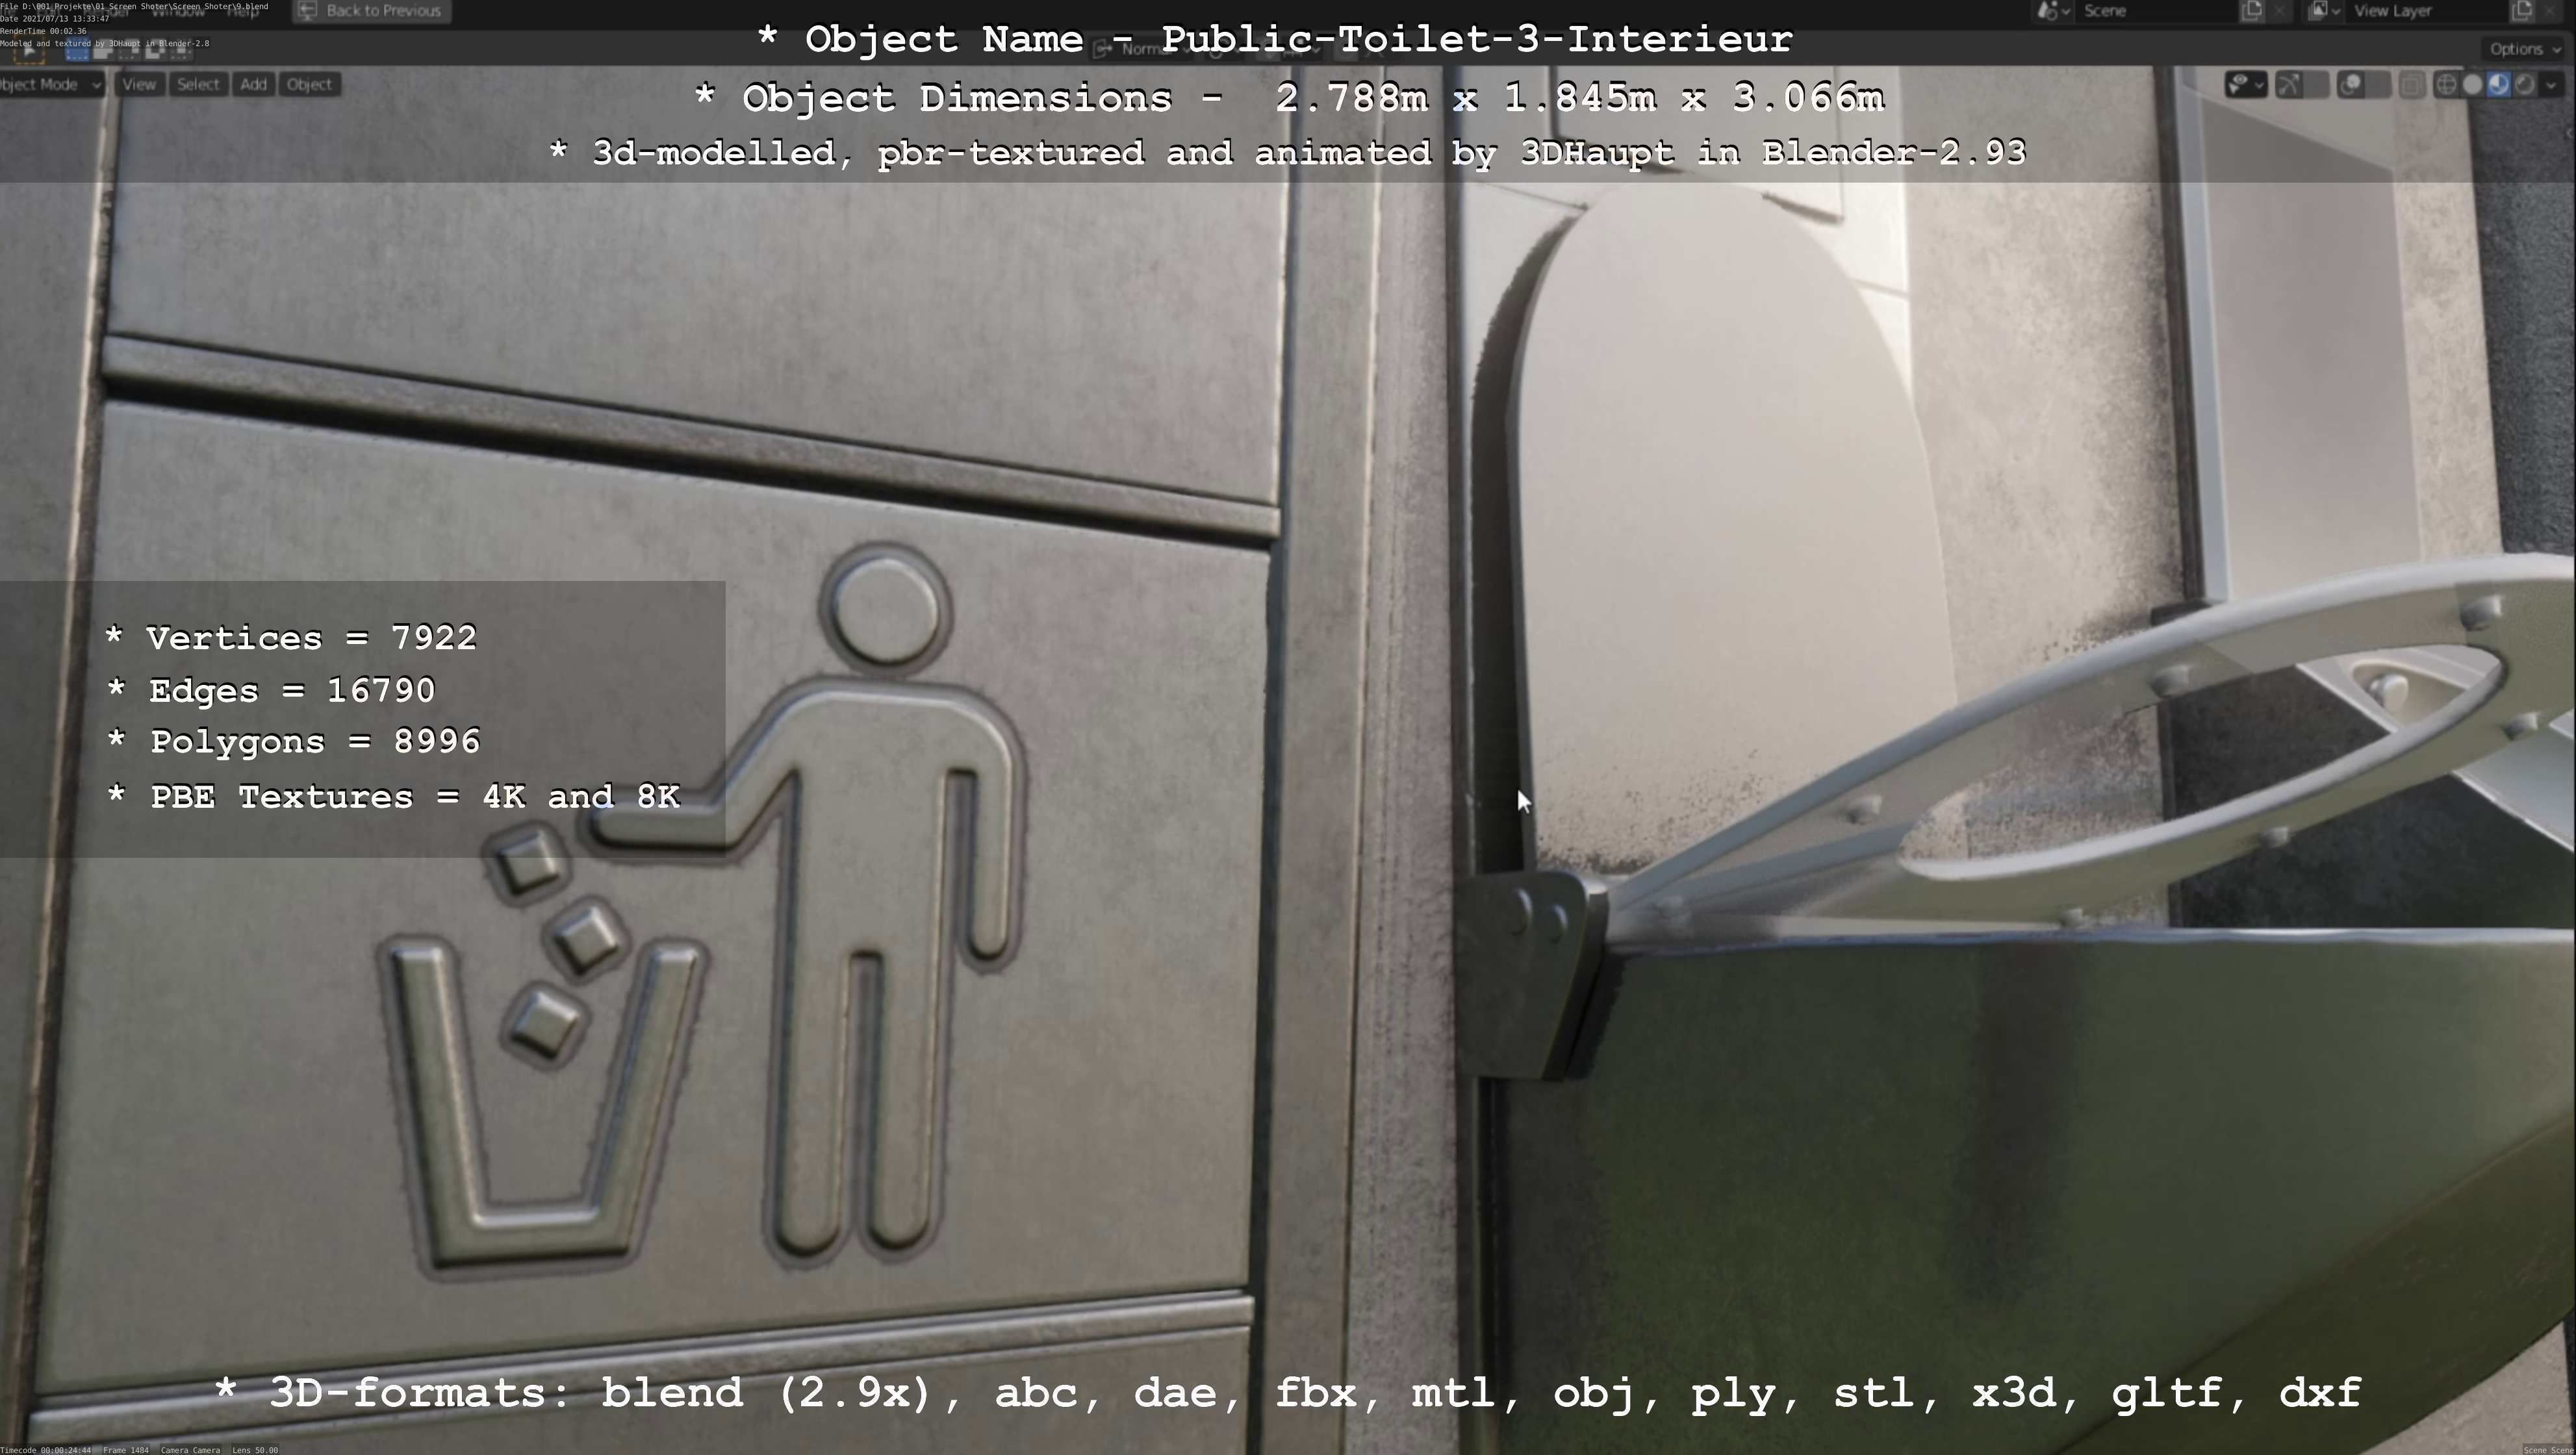Click the Object Dimensions text line
The width and height of the screenshot is (2576, 1455).
(x=1289, y=98)
